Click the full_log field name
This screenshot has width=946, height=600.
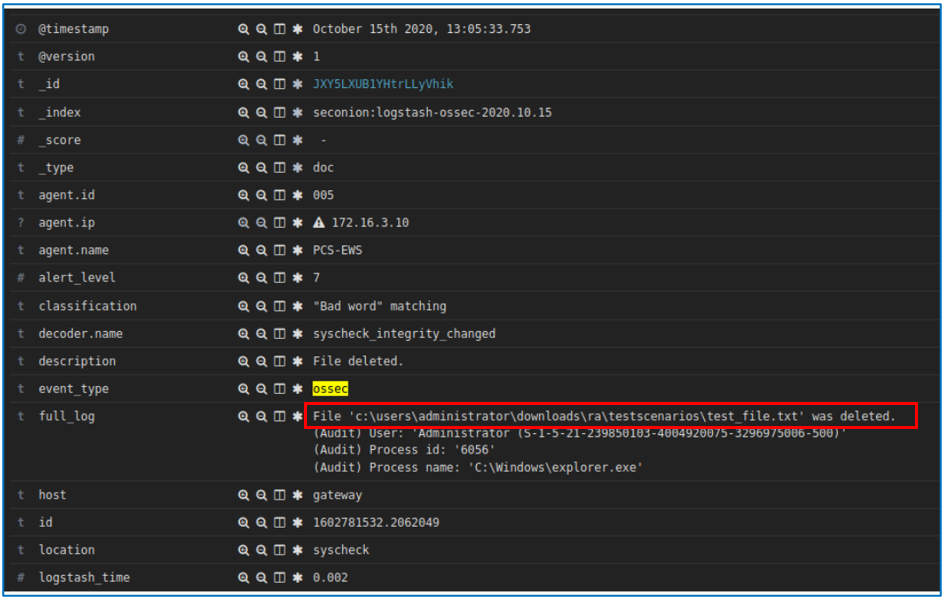tap(66, 417)
